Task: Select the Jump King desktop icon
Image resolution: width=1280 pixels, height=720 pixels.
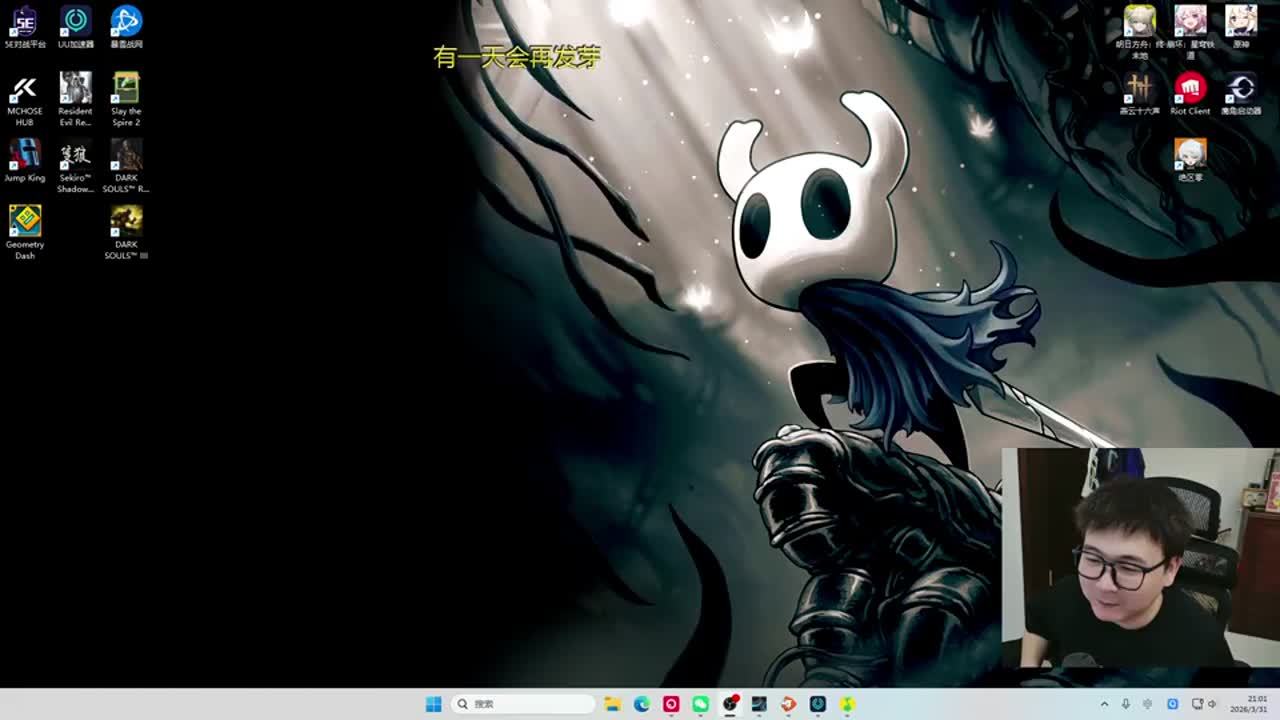Action: (24, 156)
